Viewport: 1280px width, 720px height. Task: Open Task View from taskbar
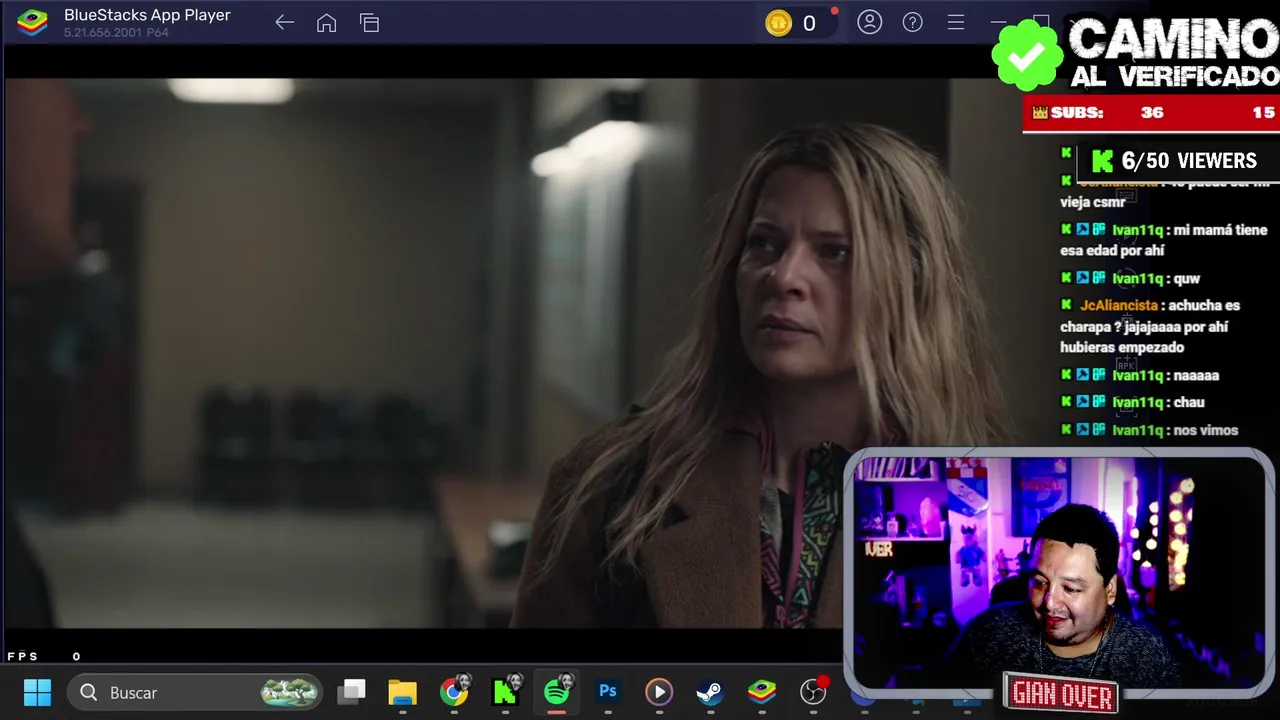click(x=351, y=692)
